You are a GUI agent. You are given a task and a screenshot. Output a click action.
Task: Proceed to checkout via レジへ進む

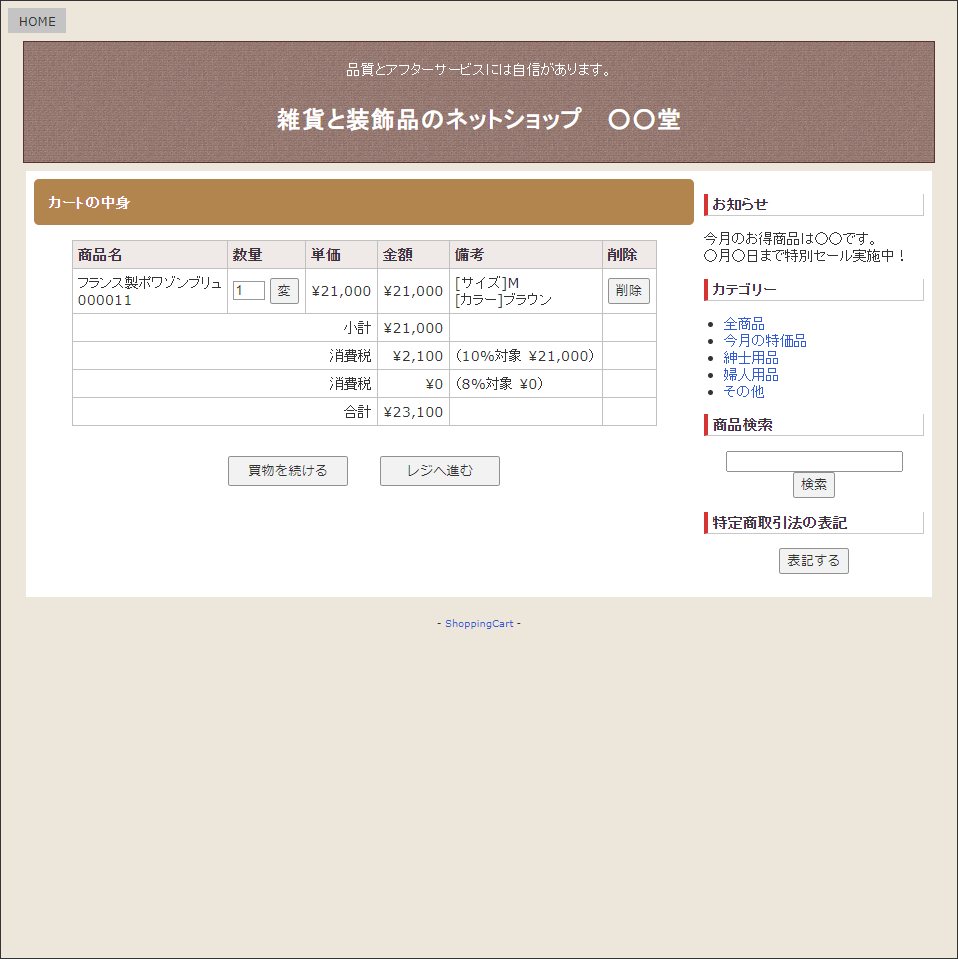439,471
